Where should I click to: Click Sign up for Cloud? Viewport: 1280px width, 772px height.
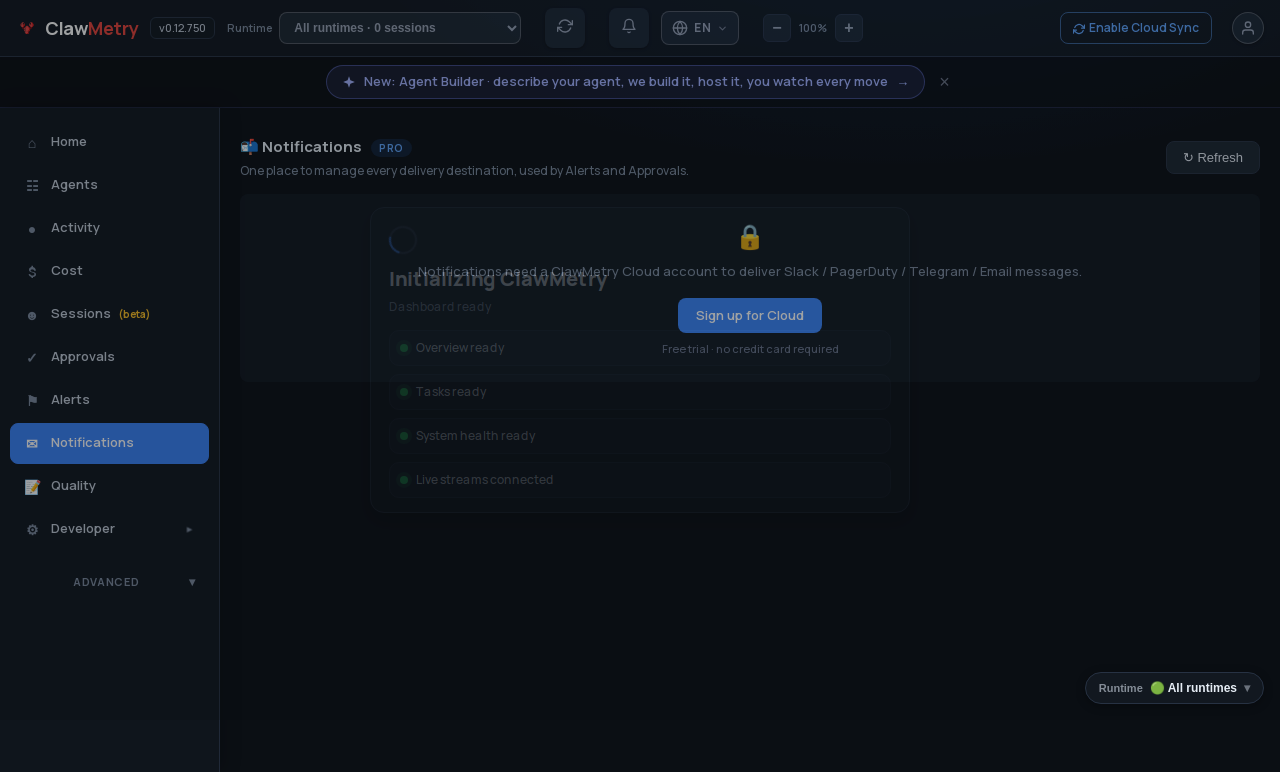tap(750, 315)
